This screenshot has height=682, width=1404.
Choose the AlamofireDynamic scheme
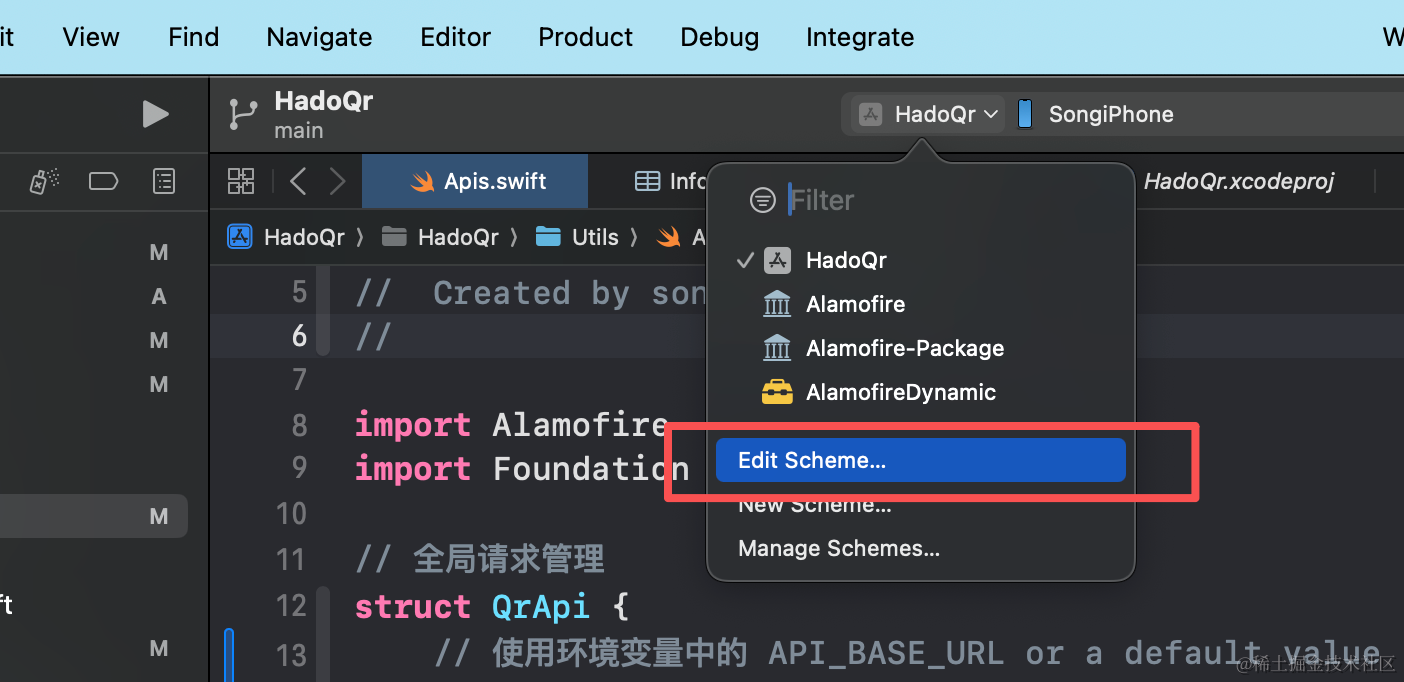pyautogui.click(x=920, y=392)
